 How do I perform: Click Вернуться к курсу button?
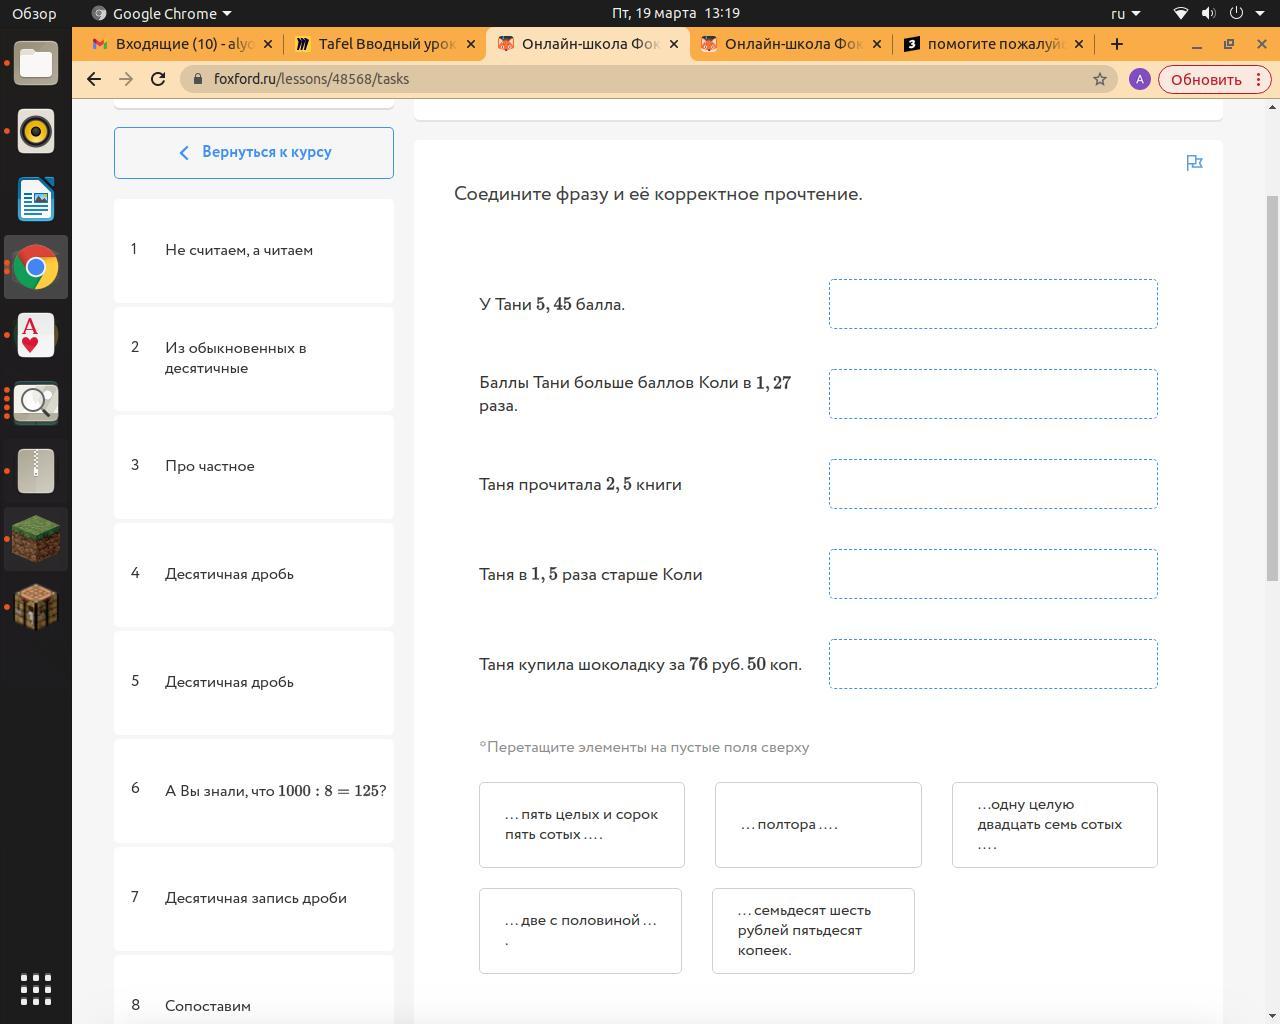[254, 153]
